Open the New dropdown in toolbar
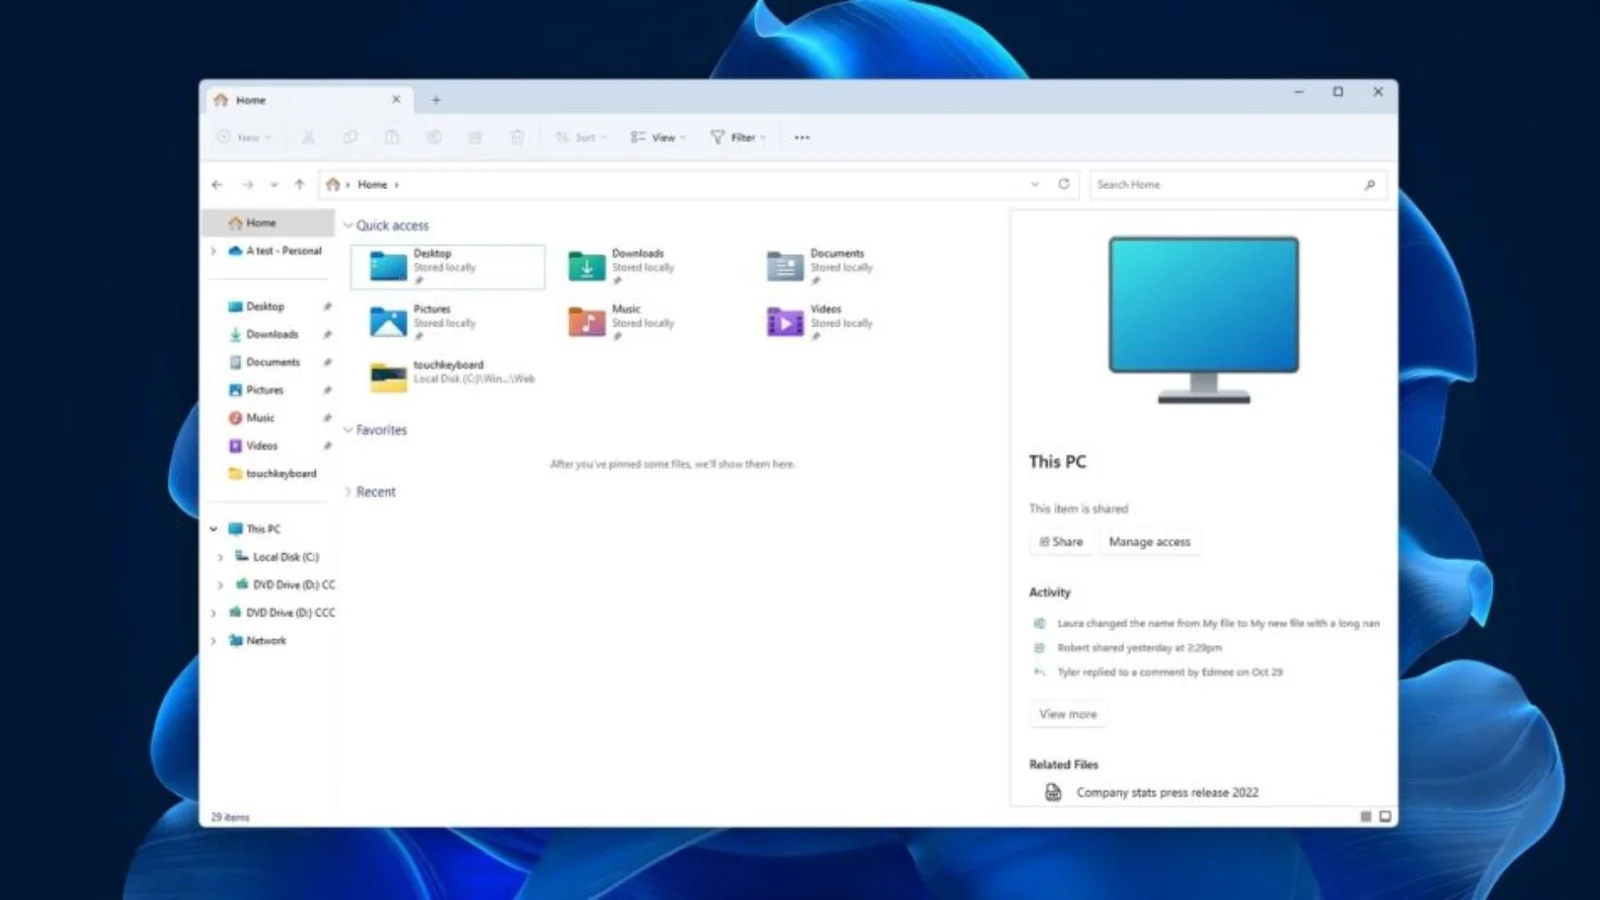The image size is (1600, 900). point(245,137)
